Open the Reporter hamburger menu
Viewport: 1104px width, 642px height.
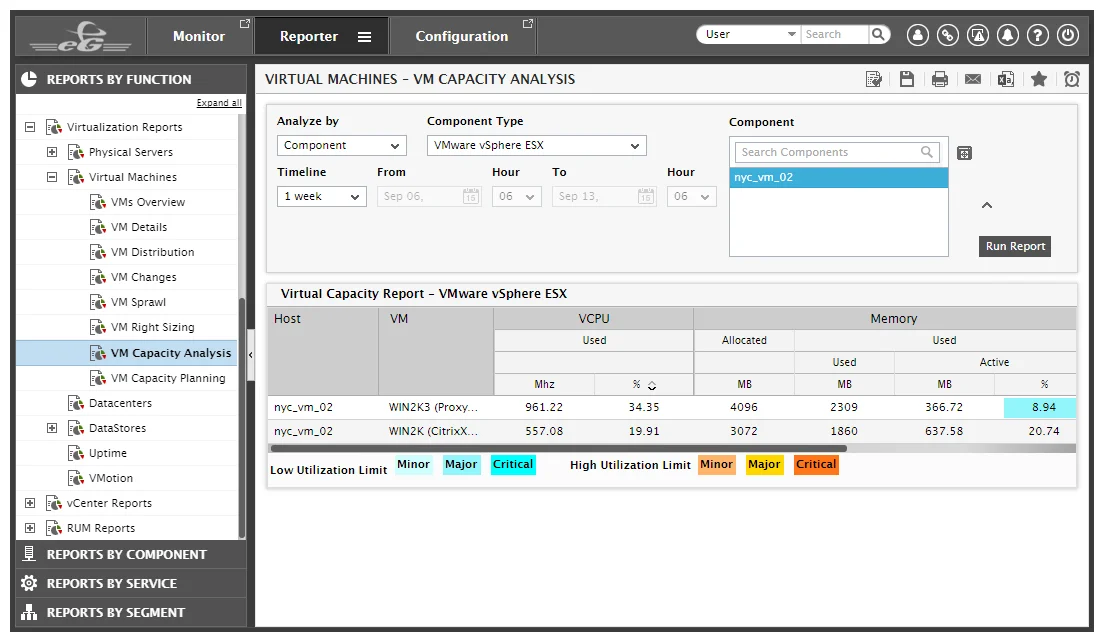[364, 37]
